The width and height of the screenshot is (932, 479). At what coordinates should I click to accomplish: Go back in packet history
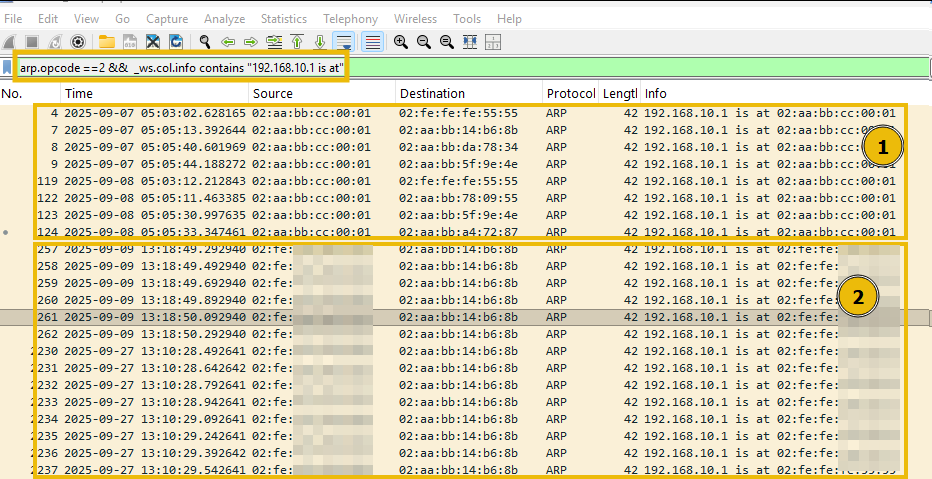pyautogui.click(x=228, y=42)
